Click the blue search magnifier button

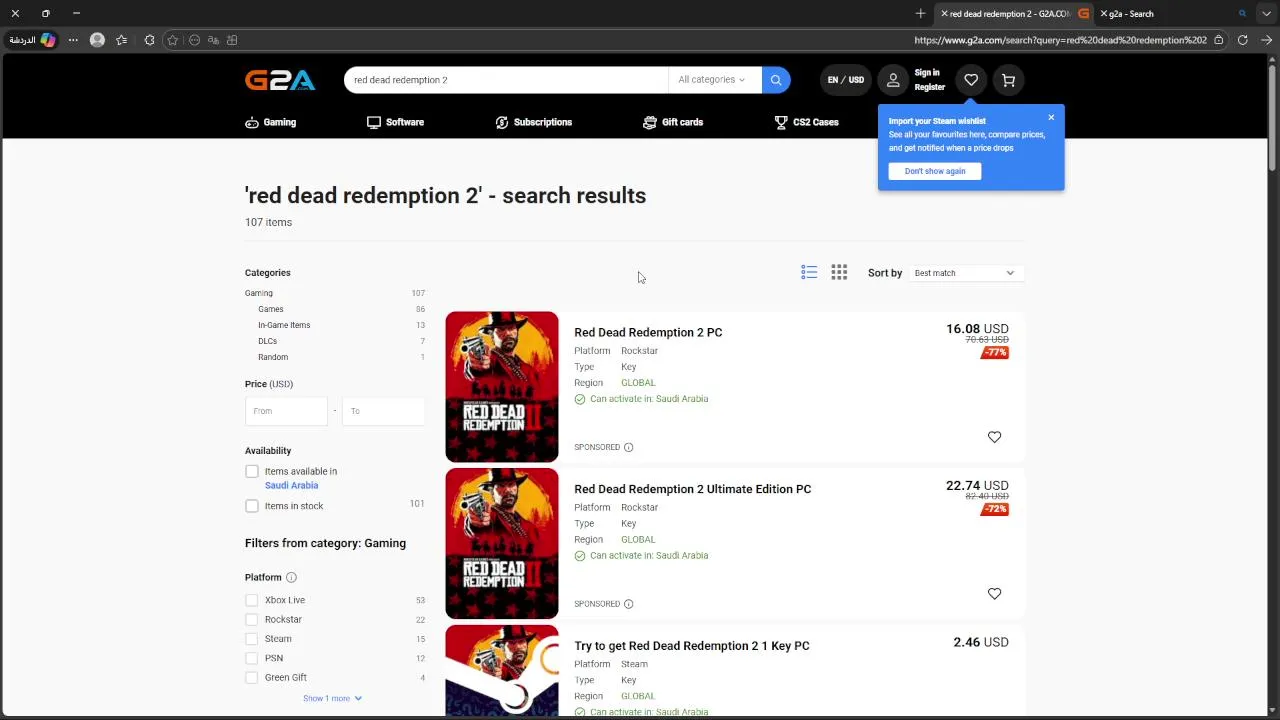click(x=776, y=80)
